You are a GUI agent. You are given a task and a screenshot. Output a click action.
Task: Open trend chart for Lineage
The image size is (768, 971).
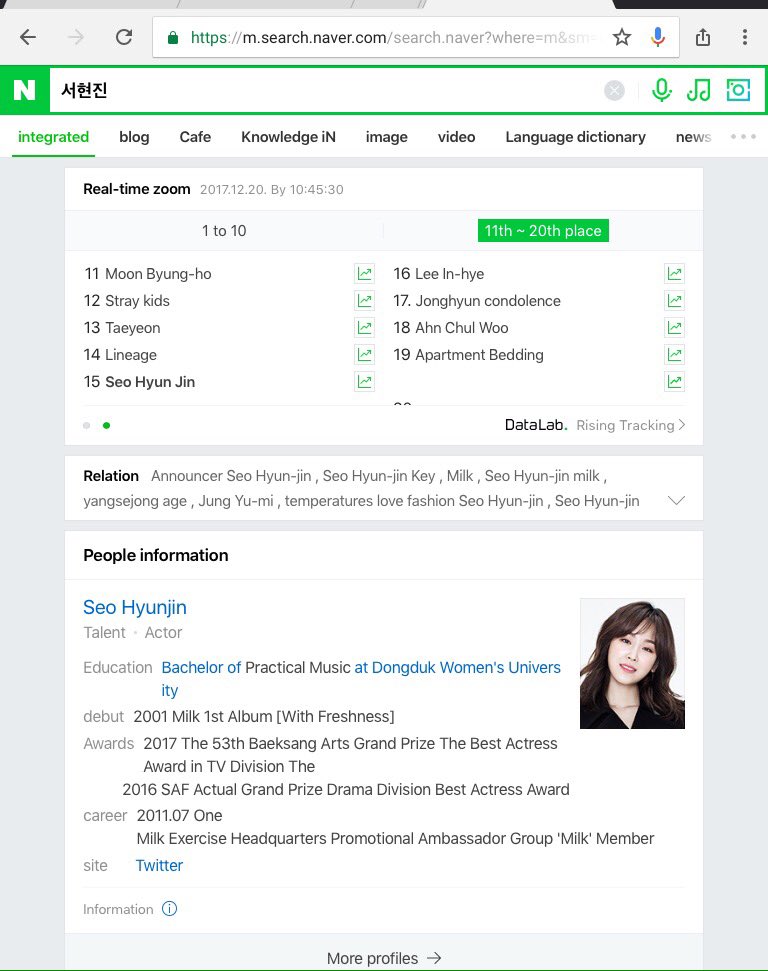pos(364,355)
